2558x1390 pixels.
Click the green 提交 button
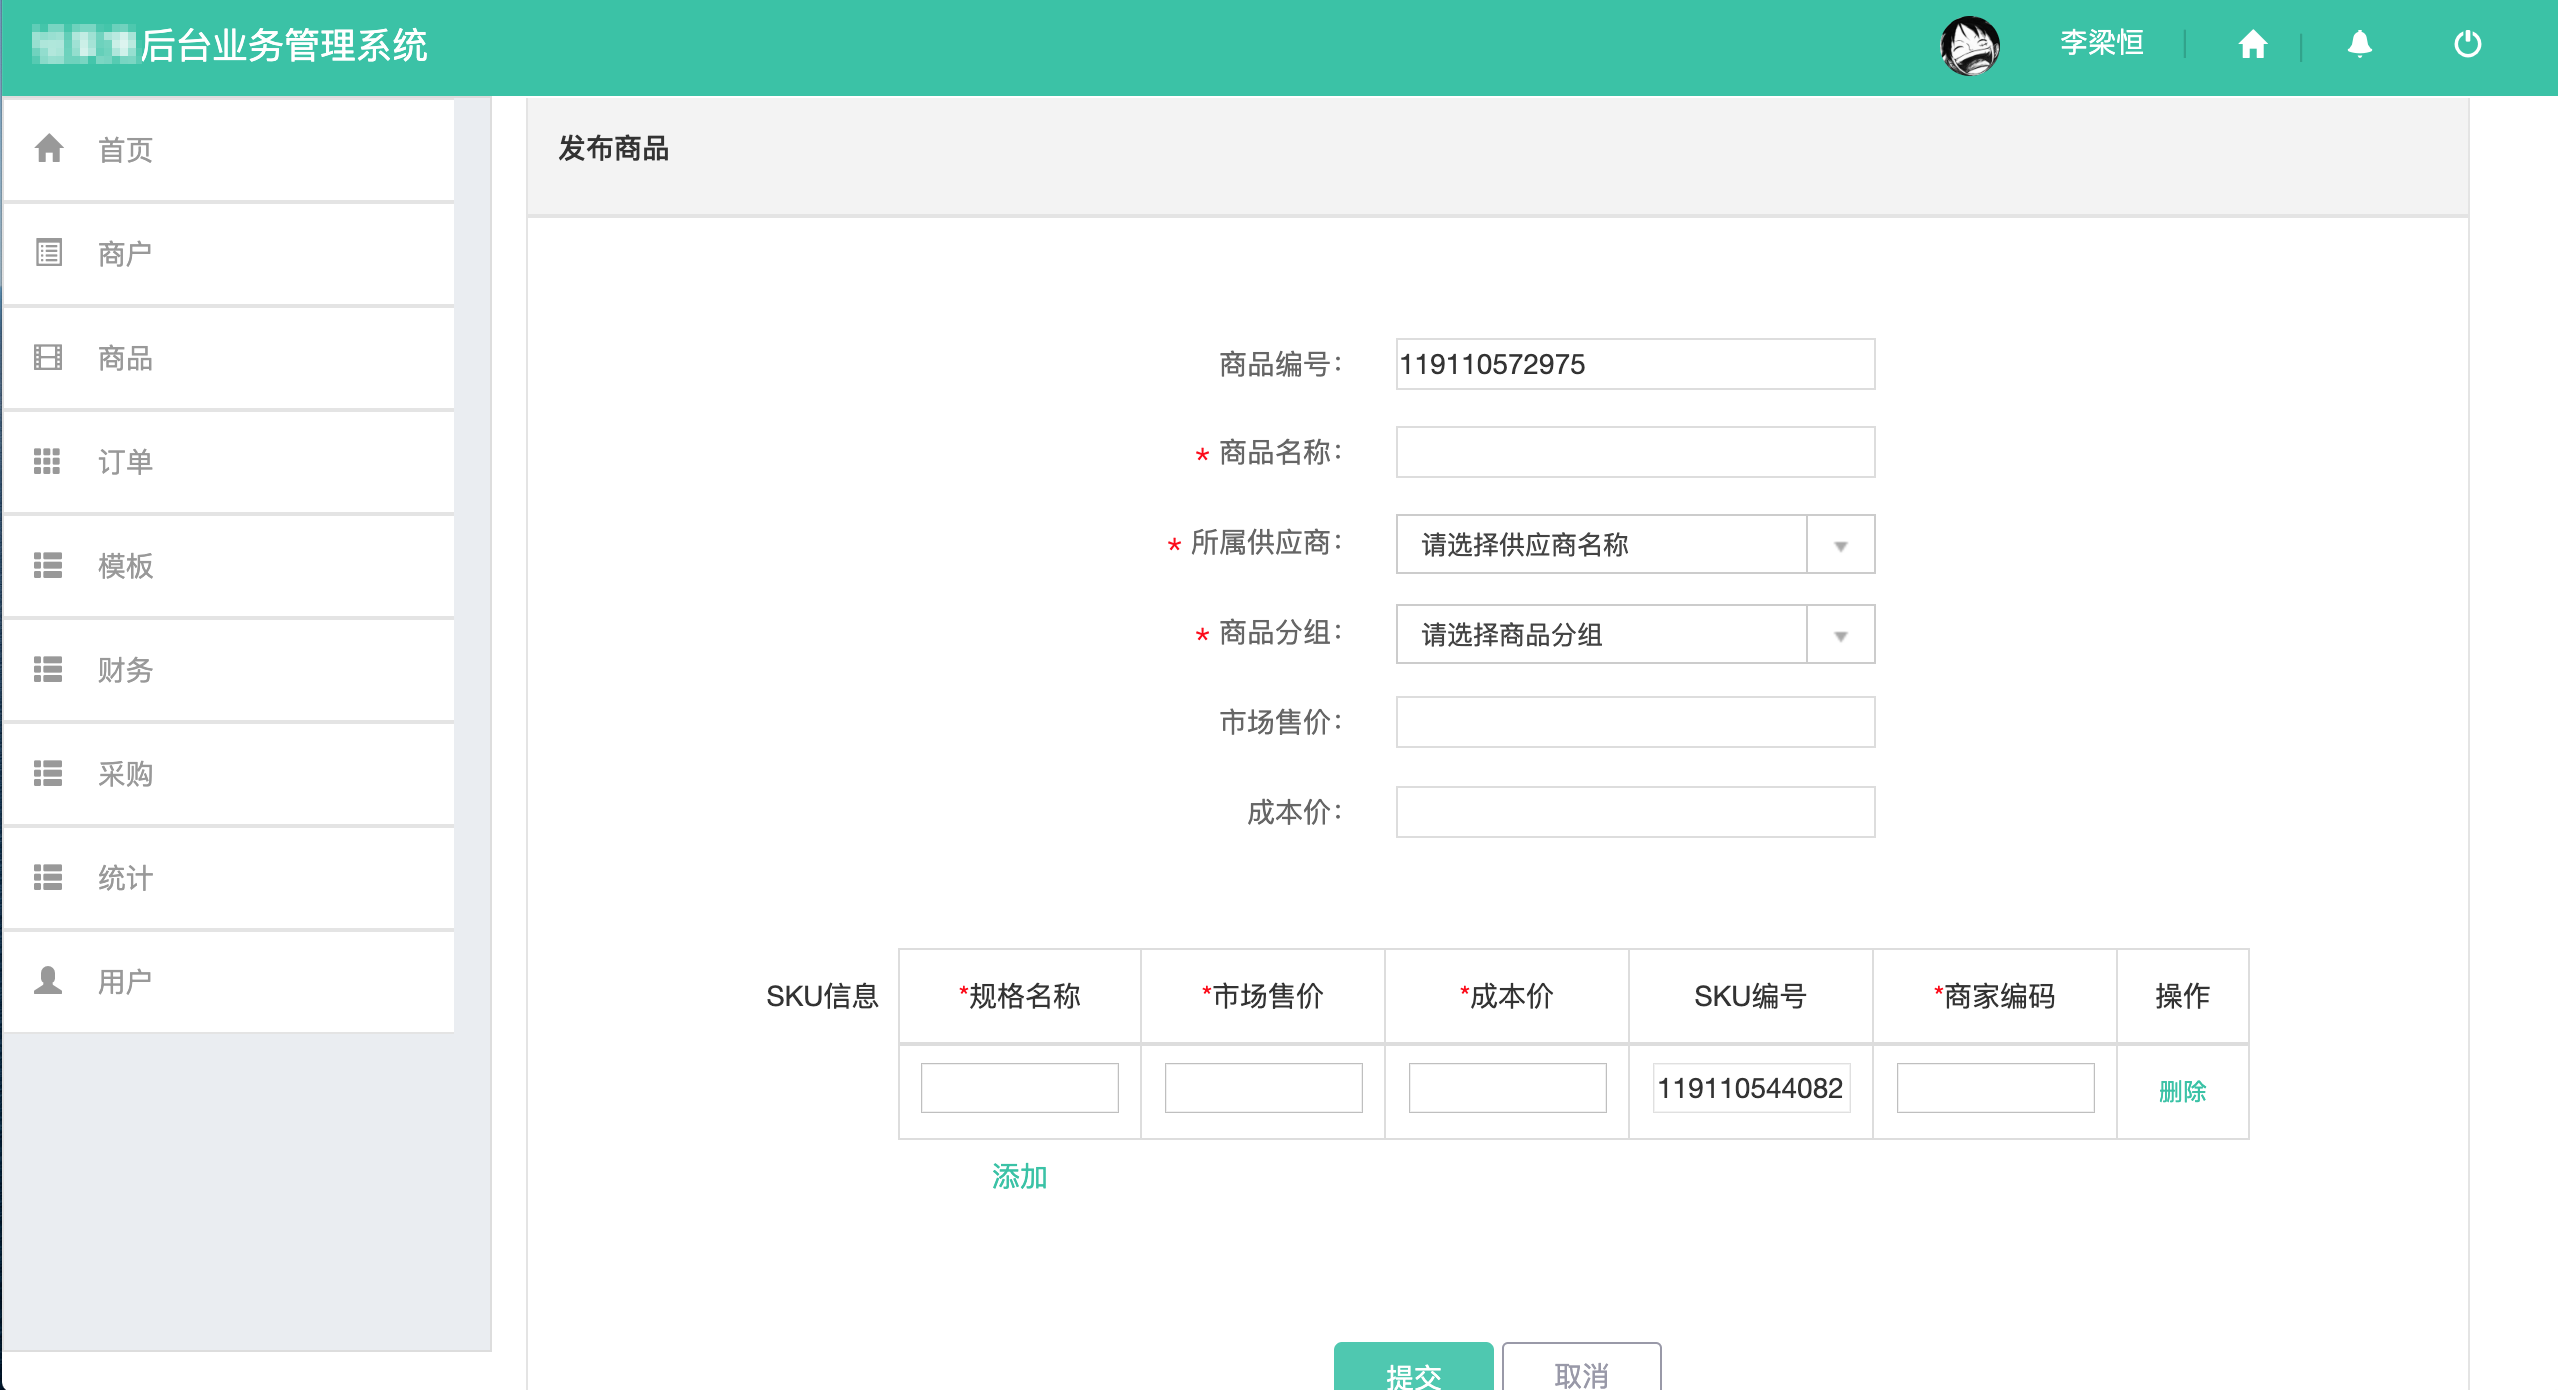tap(1413, 1367)
